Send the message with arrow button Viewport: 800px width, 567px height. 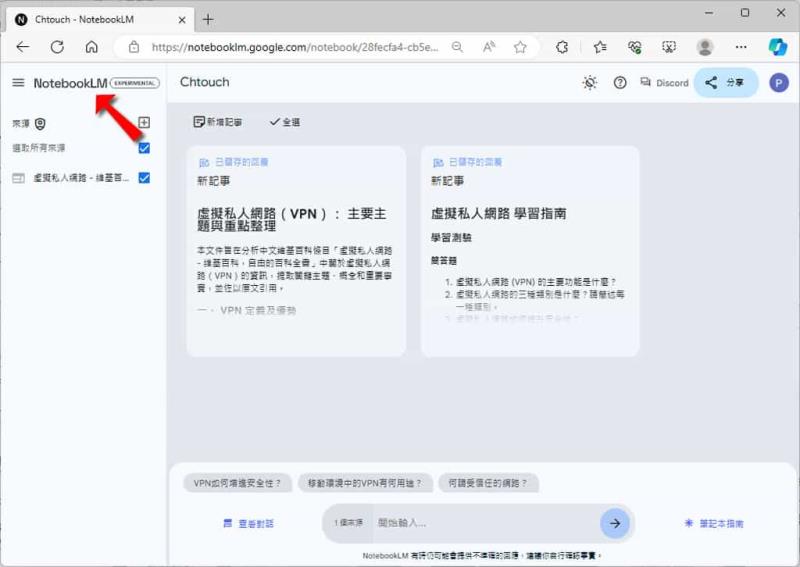615,523
